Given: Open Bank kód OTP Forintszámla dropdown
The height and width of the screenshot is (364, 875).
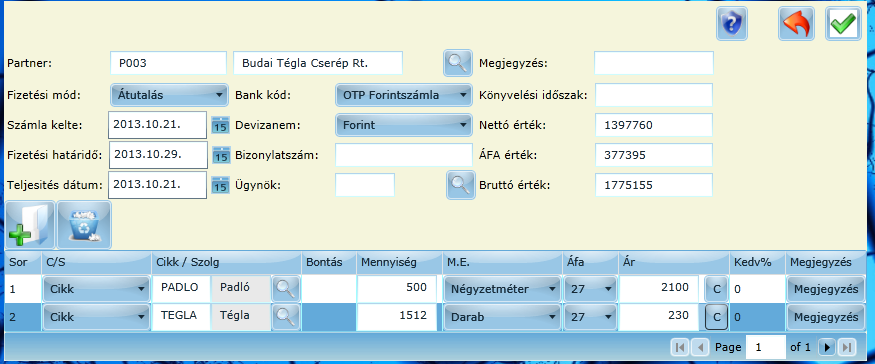Looking at the screenshot, I should point(404,95).
